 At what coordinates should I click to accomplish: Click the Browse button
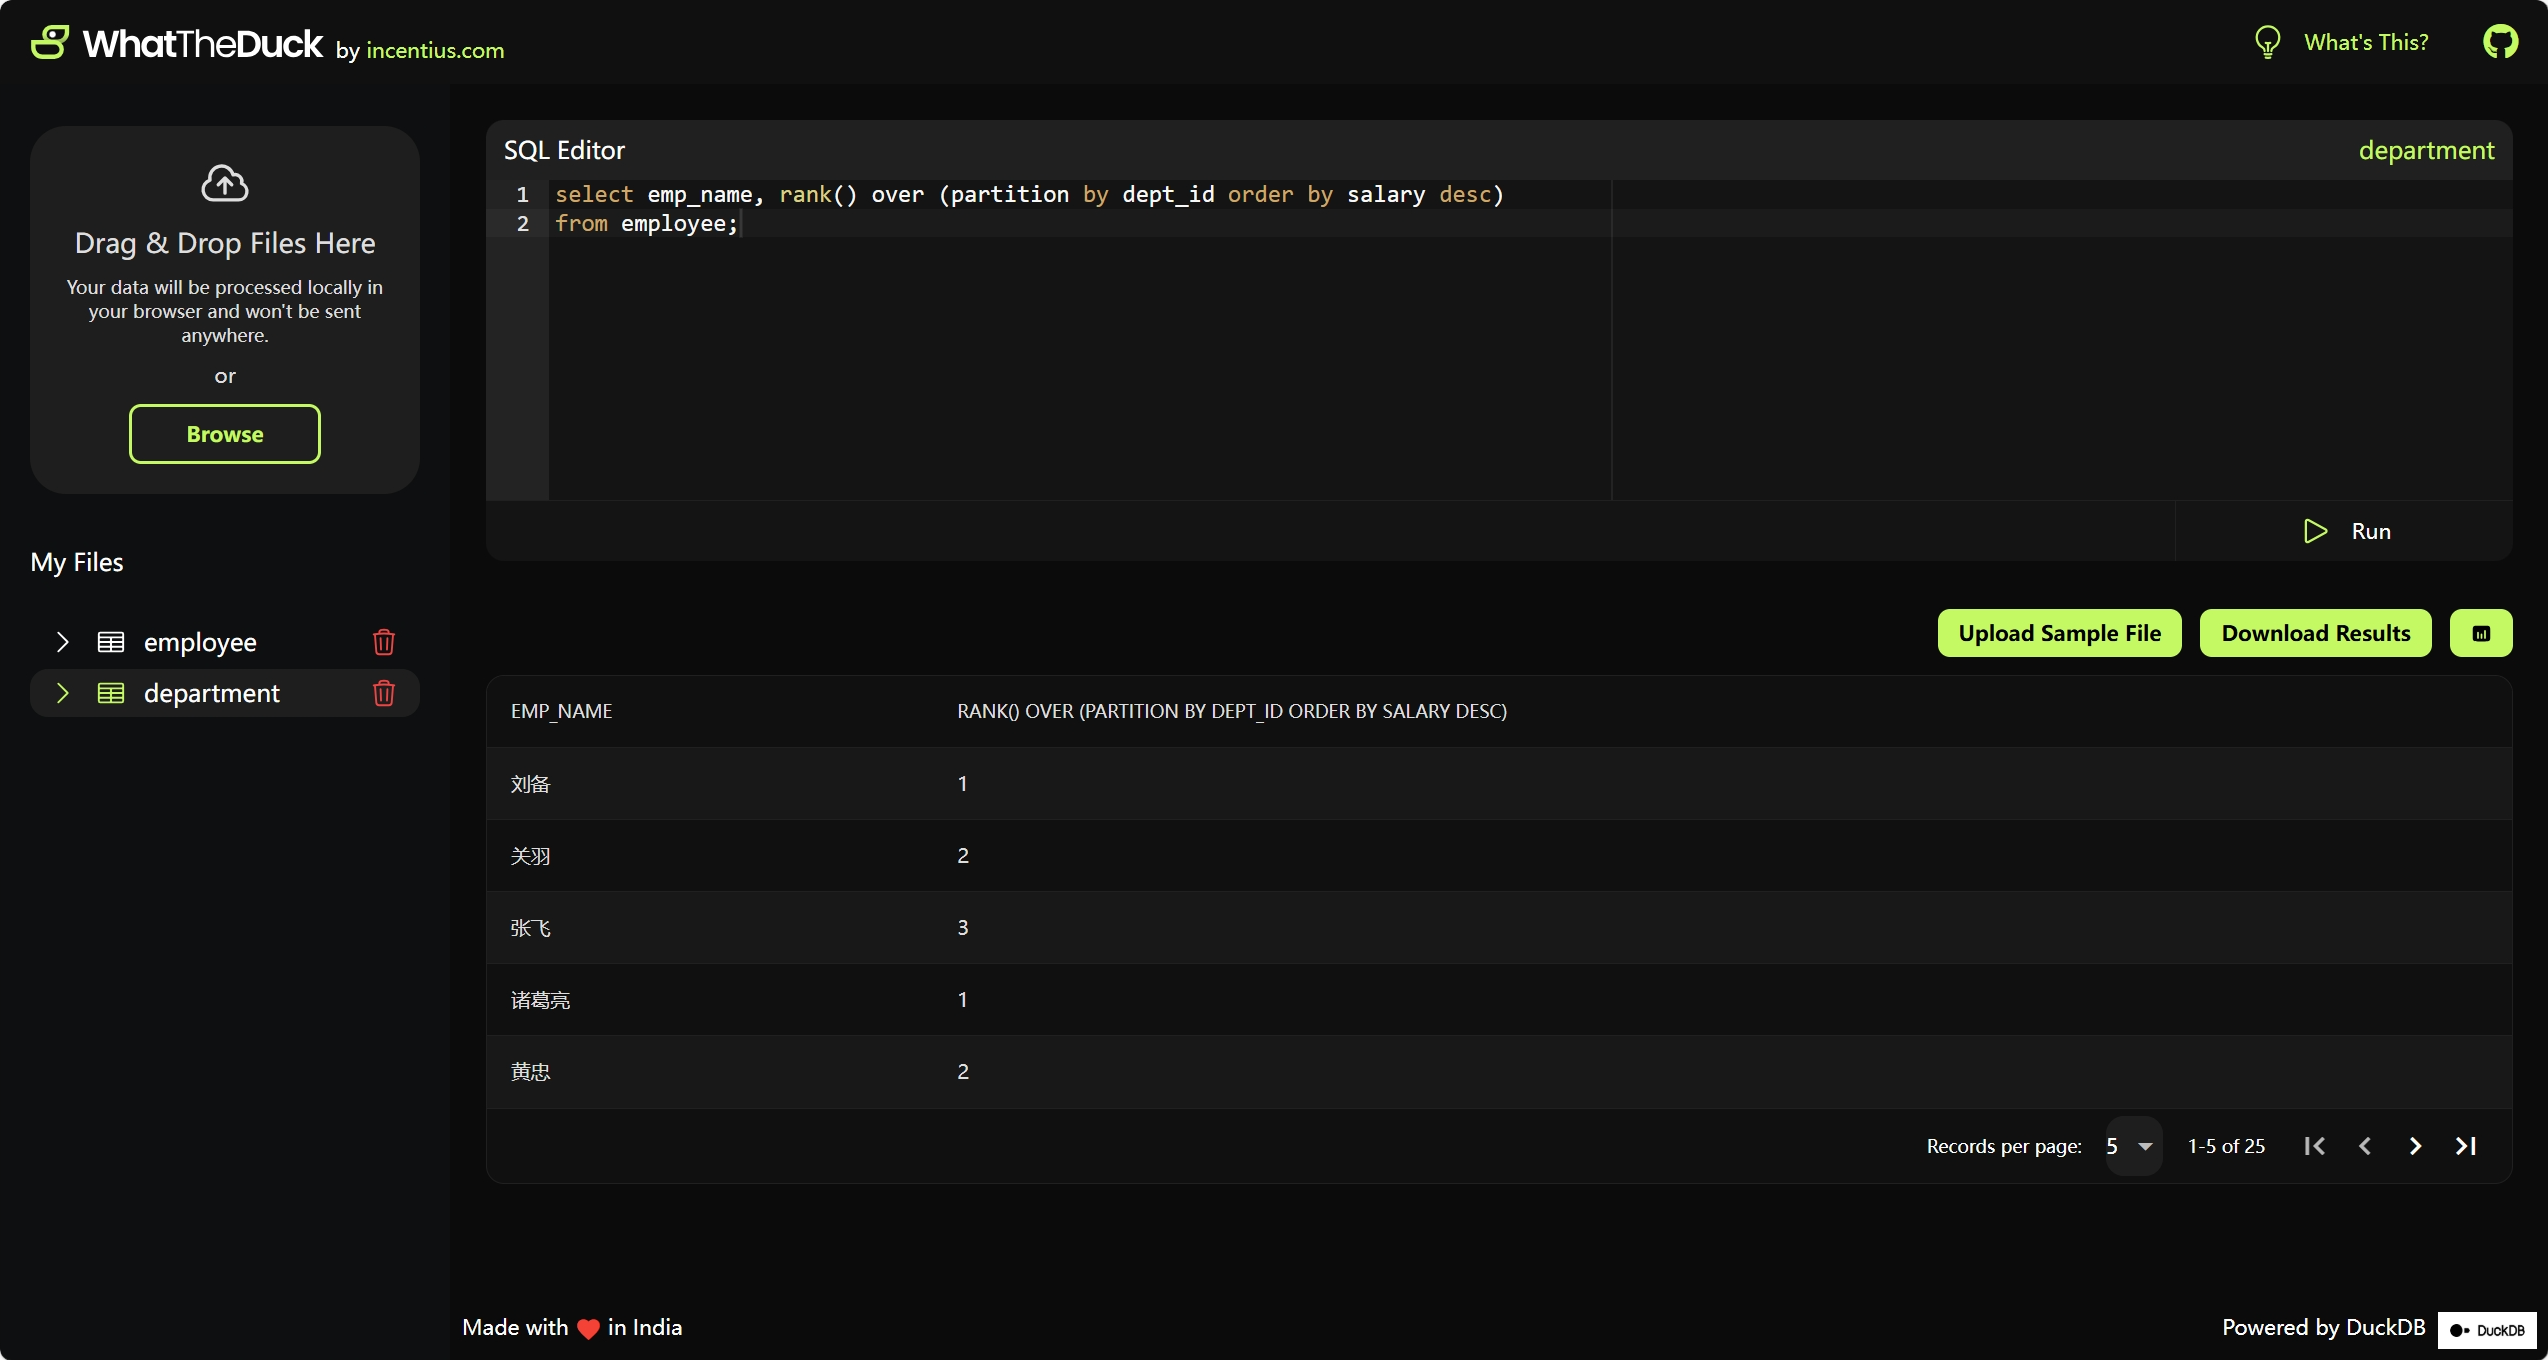[225, 434]
